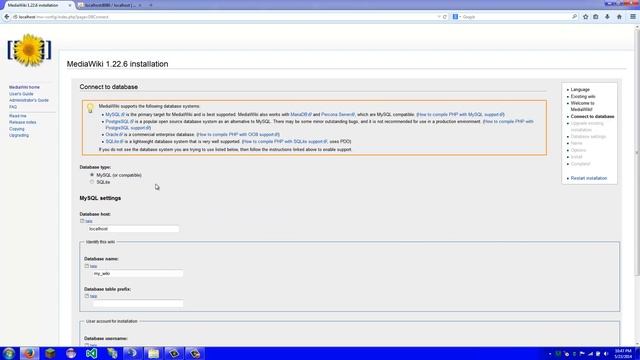Viewport: 640px width, 360px height.
Task: Switch to the second localhost tab
Action: [x=110, y=5]
